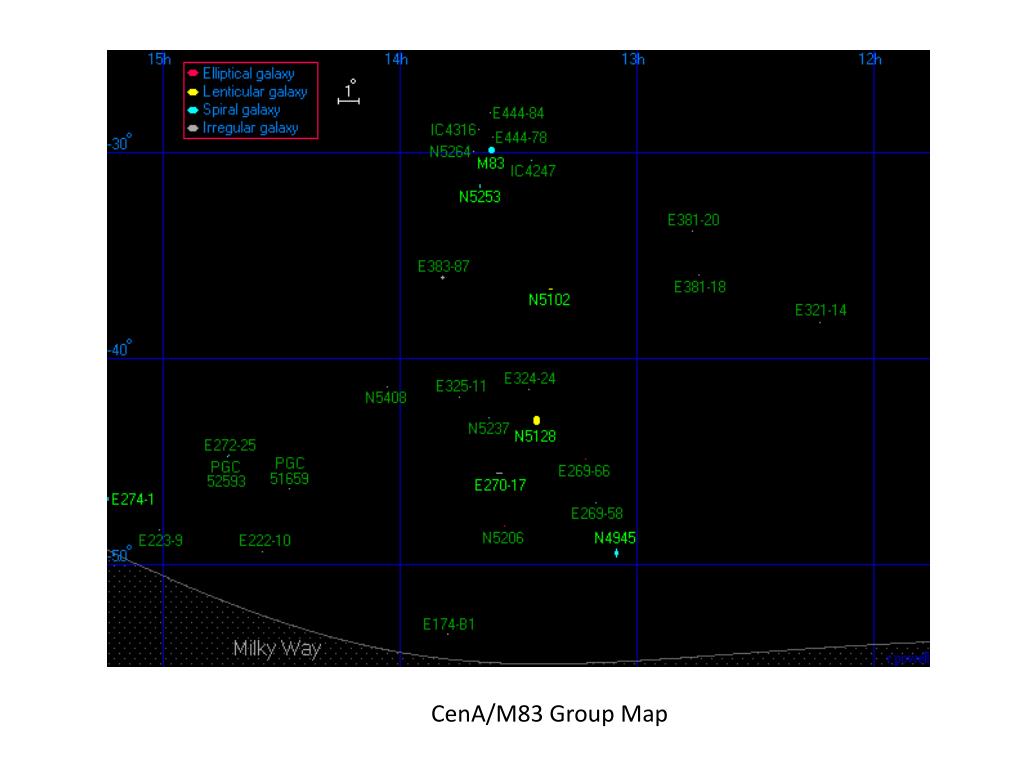The height and width of the screenshot is (768, 1024).
Task: Click the E444-78 label
Action: click(520, 138)
